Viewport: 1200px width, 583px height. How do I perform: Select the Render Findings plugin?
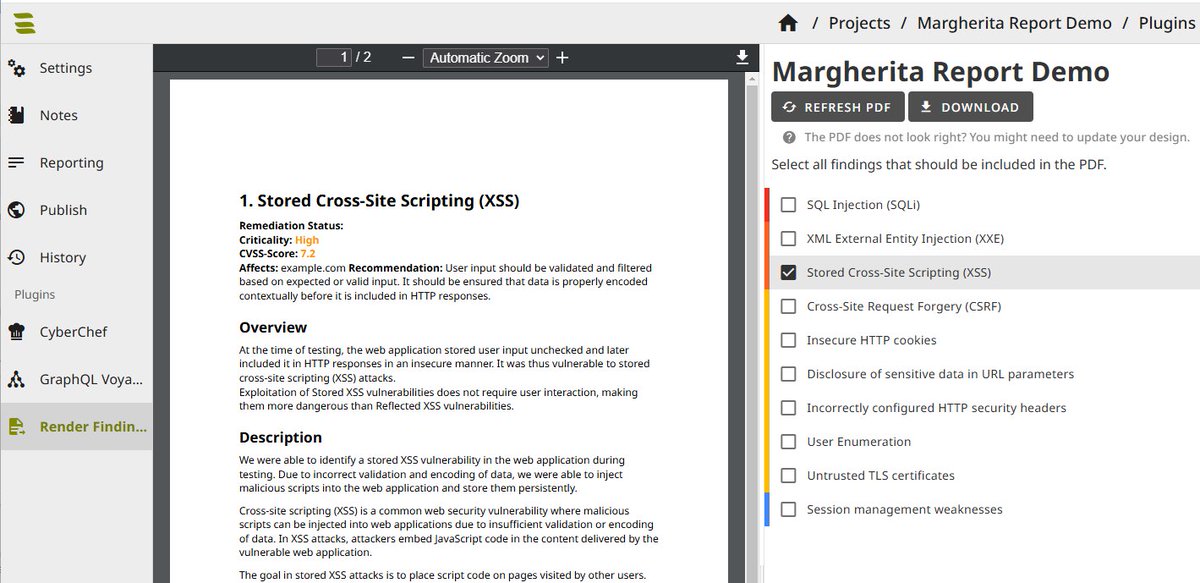coord(76,427)
